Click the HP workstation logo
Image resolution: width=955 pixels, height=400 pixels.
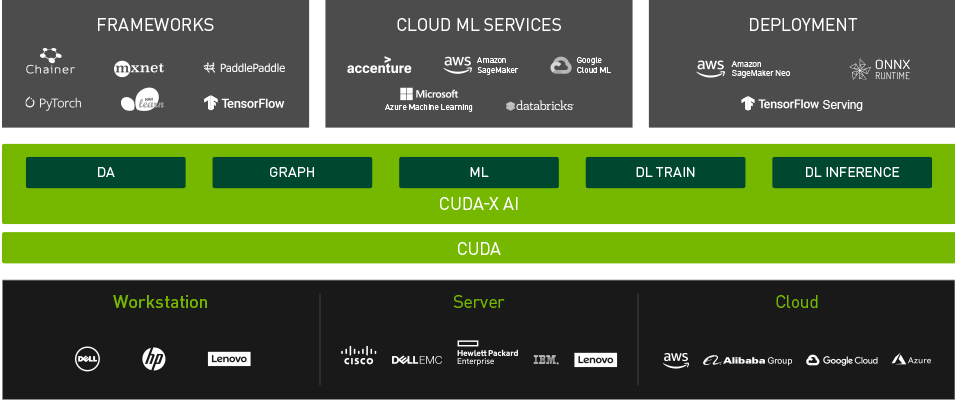tap(153, 359)
